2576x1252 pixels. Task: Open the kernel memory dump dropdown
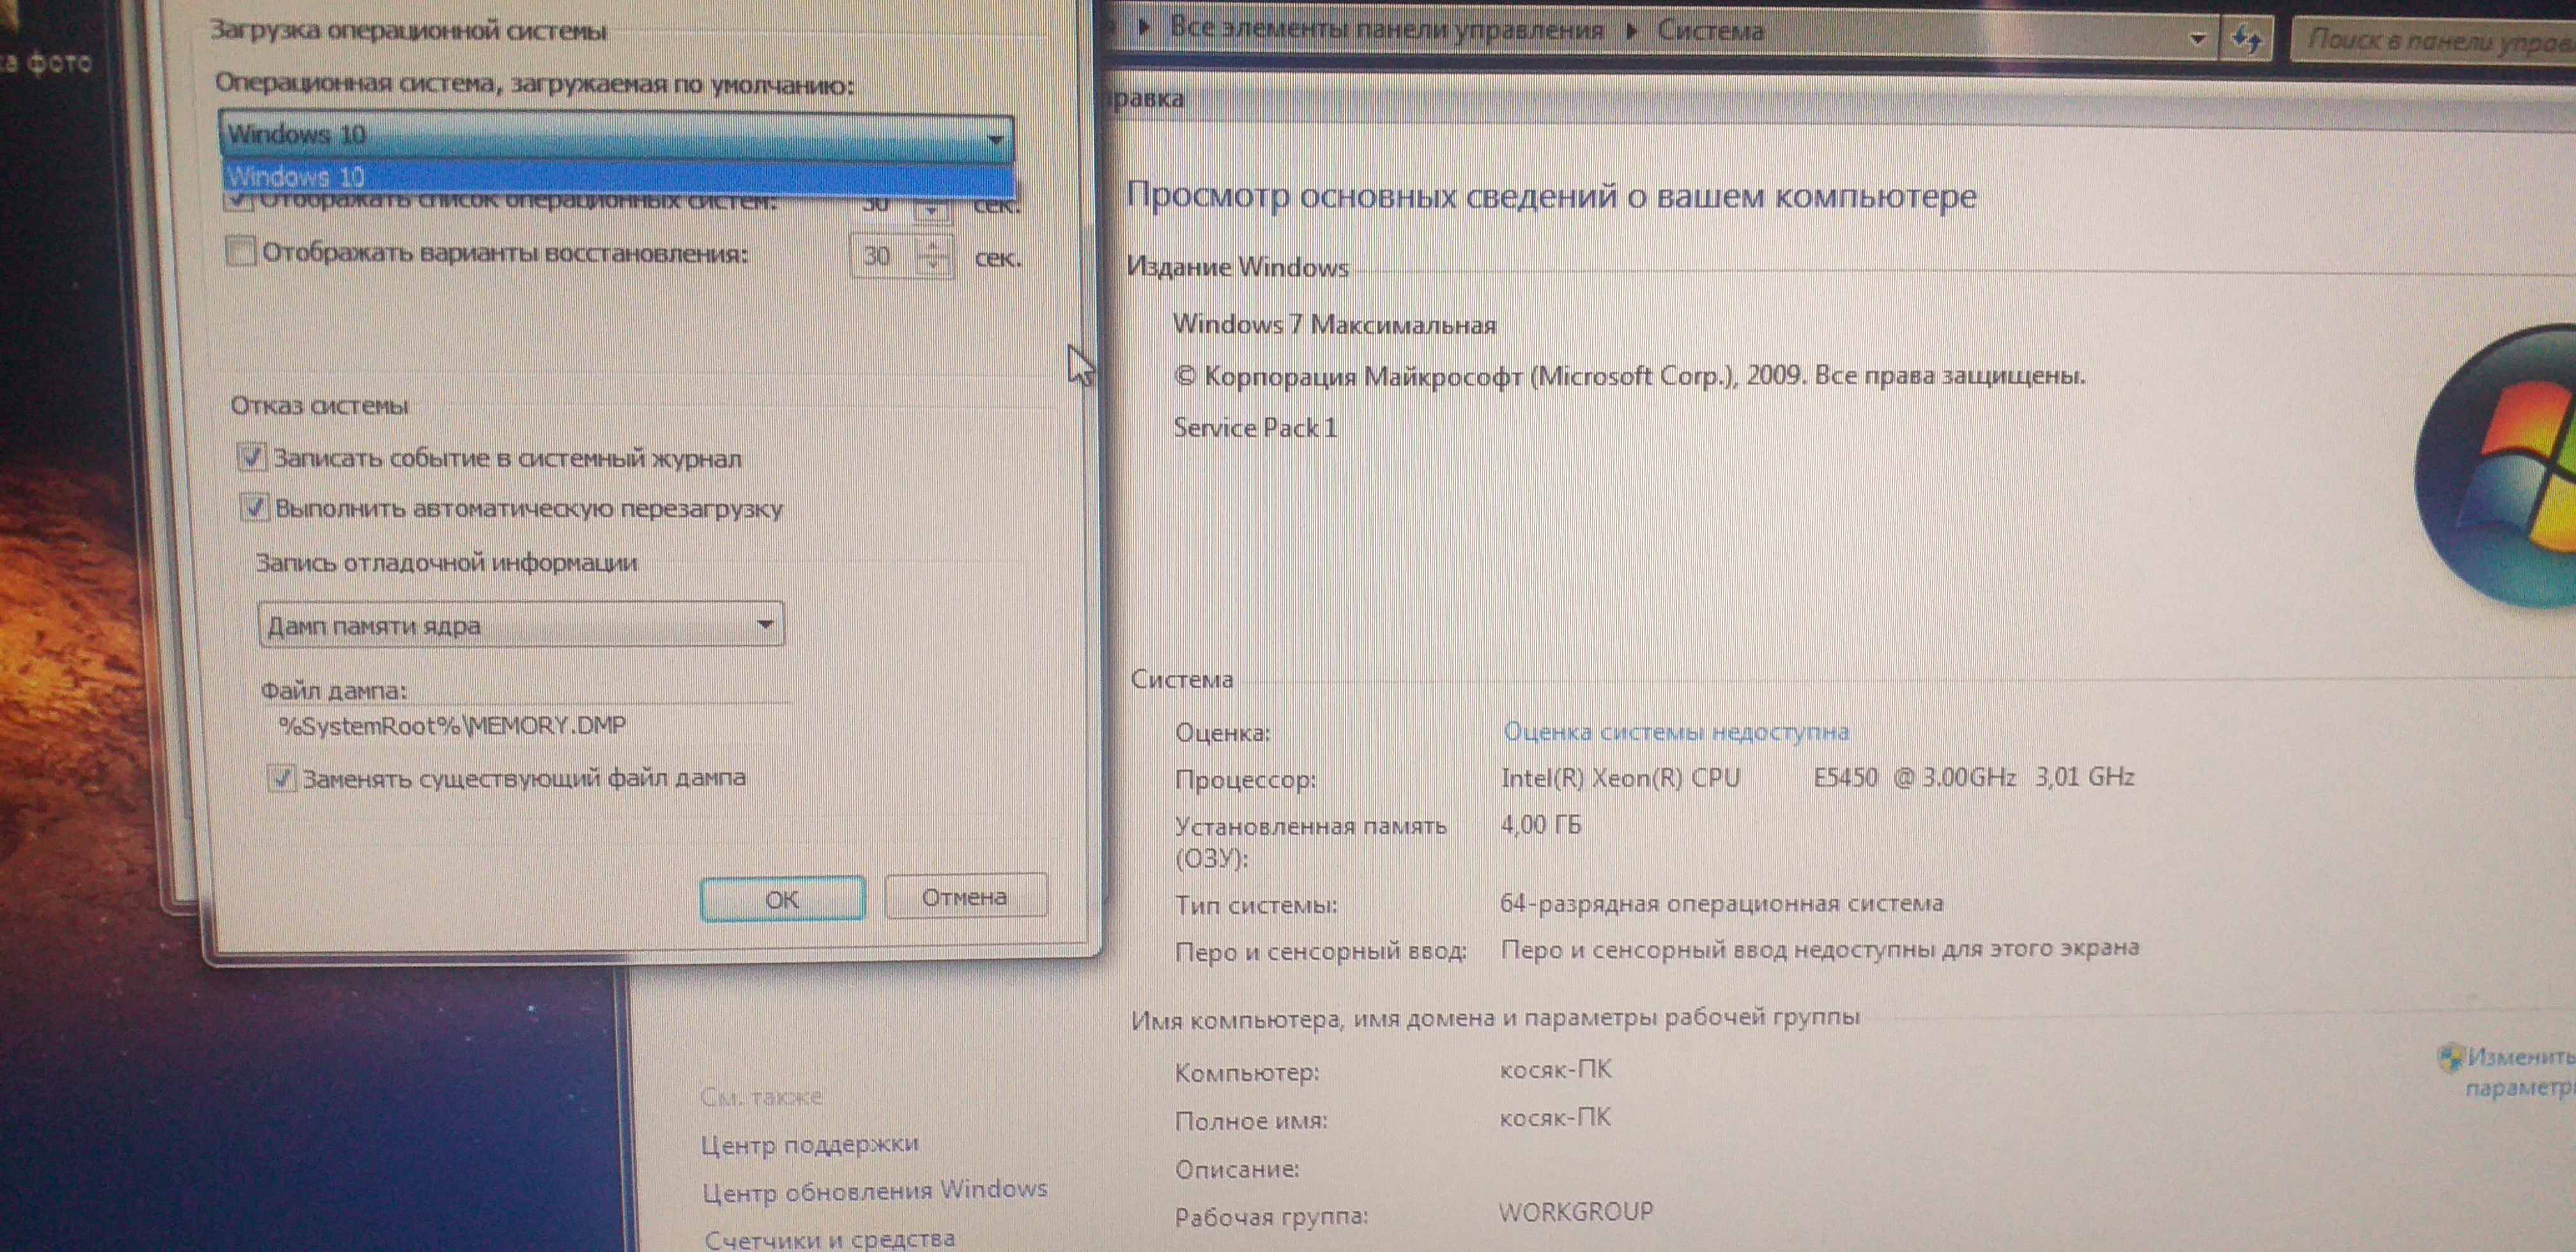[521, 625]
